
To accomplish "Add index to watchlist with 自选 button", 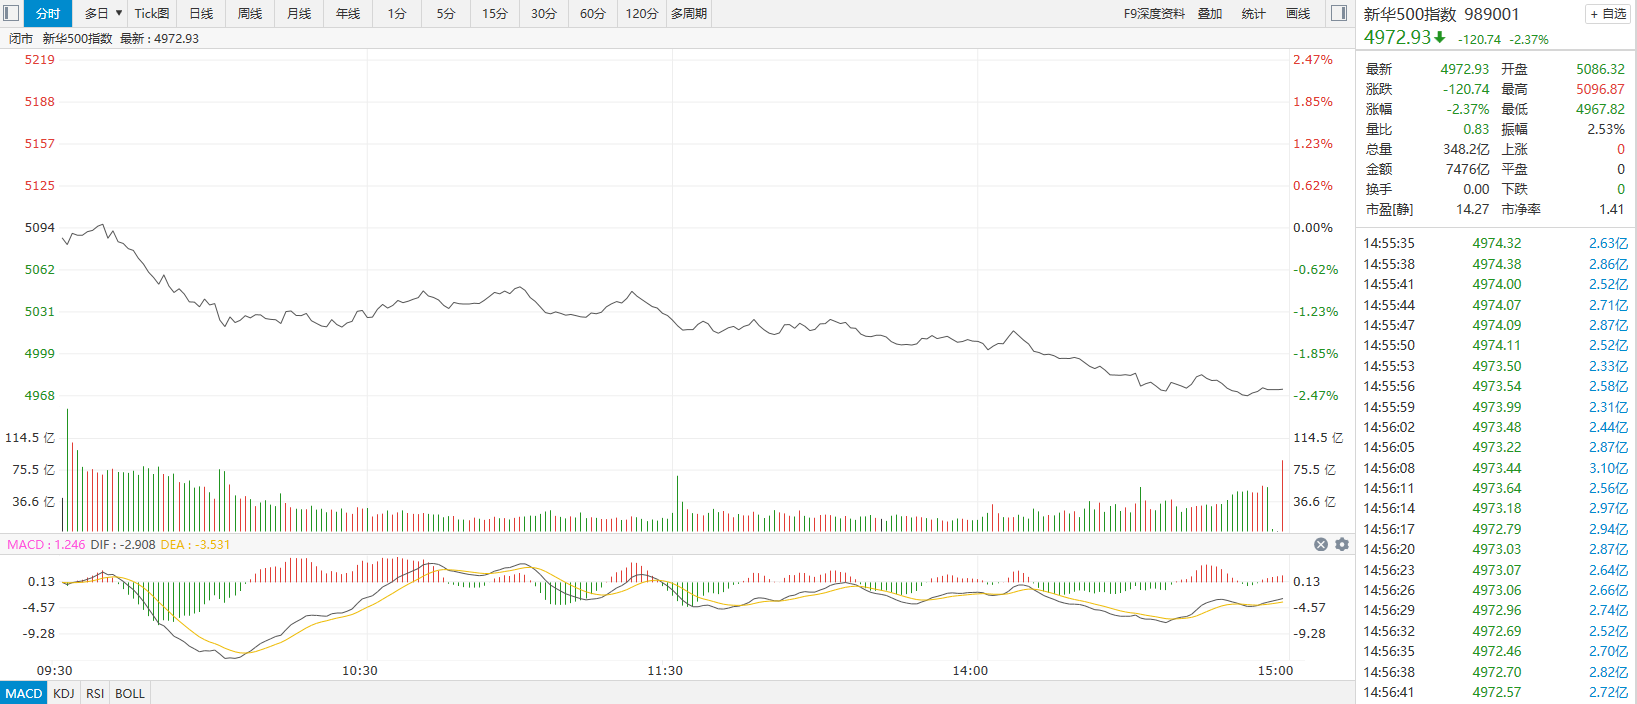I will (x=1608, y=14).
